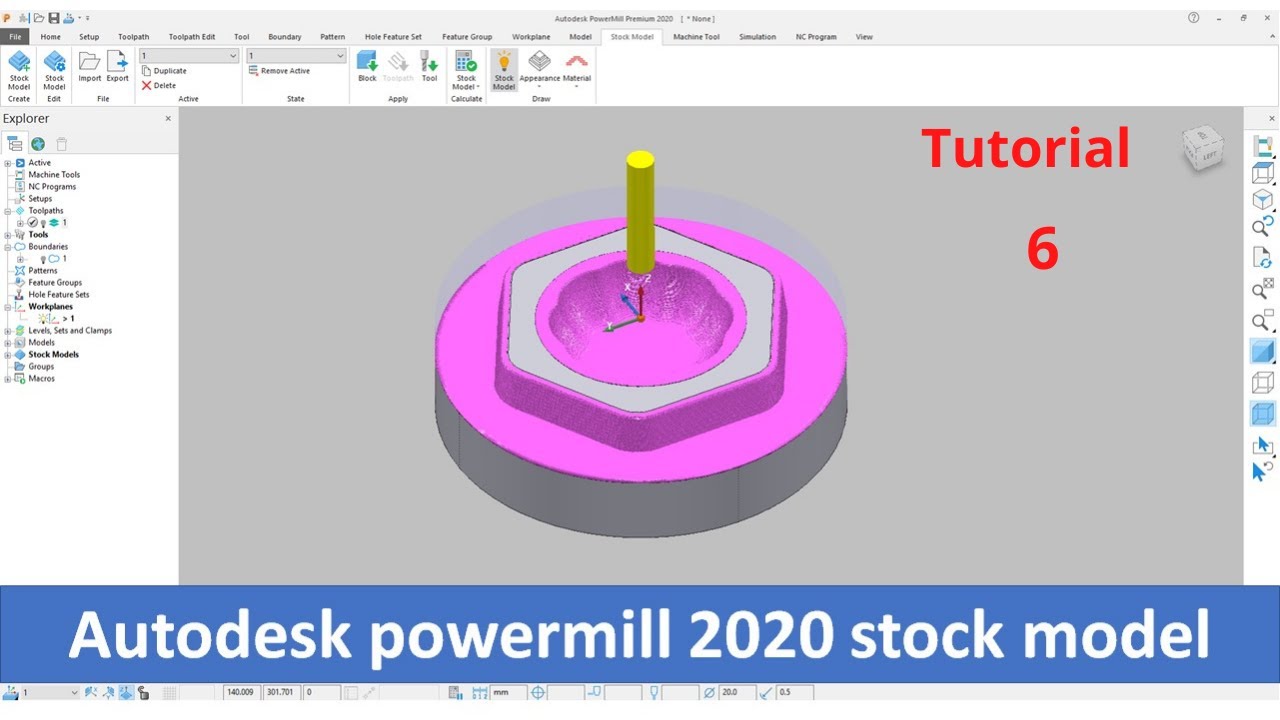Switch to the Explorer tree view icon
The height and width of the screenshot is (720, 1280).
click(x=15, y=144)
